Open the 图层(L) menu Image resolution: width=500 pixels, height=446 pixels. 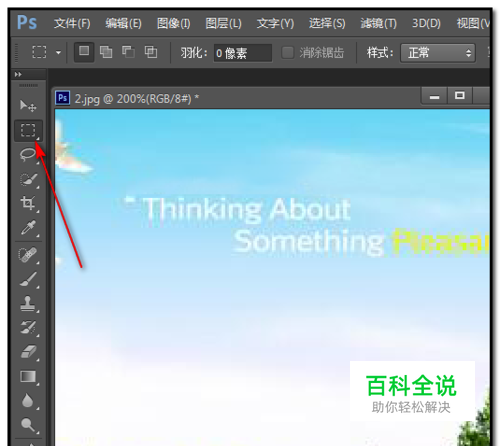(223, 23)
